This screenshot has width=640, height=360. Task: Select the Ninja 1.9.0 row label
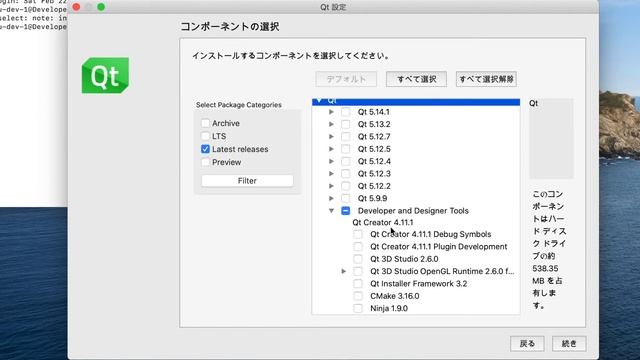[x=389, y=308]
